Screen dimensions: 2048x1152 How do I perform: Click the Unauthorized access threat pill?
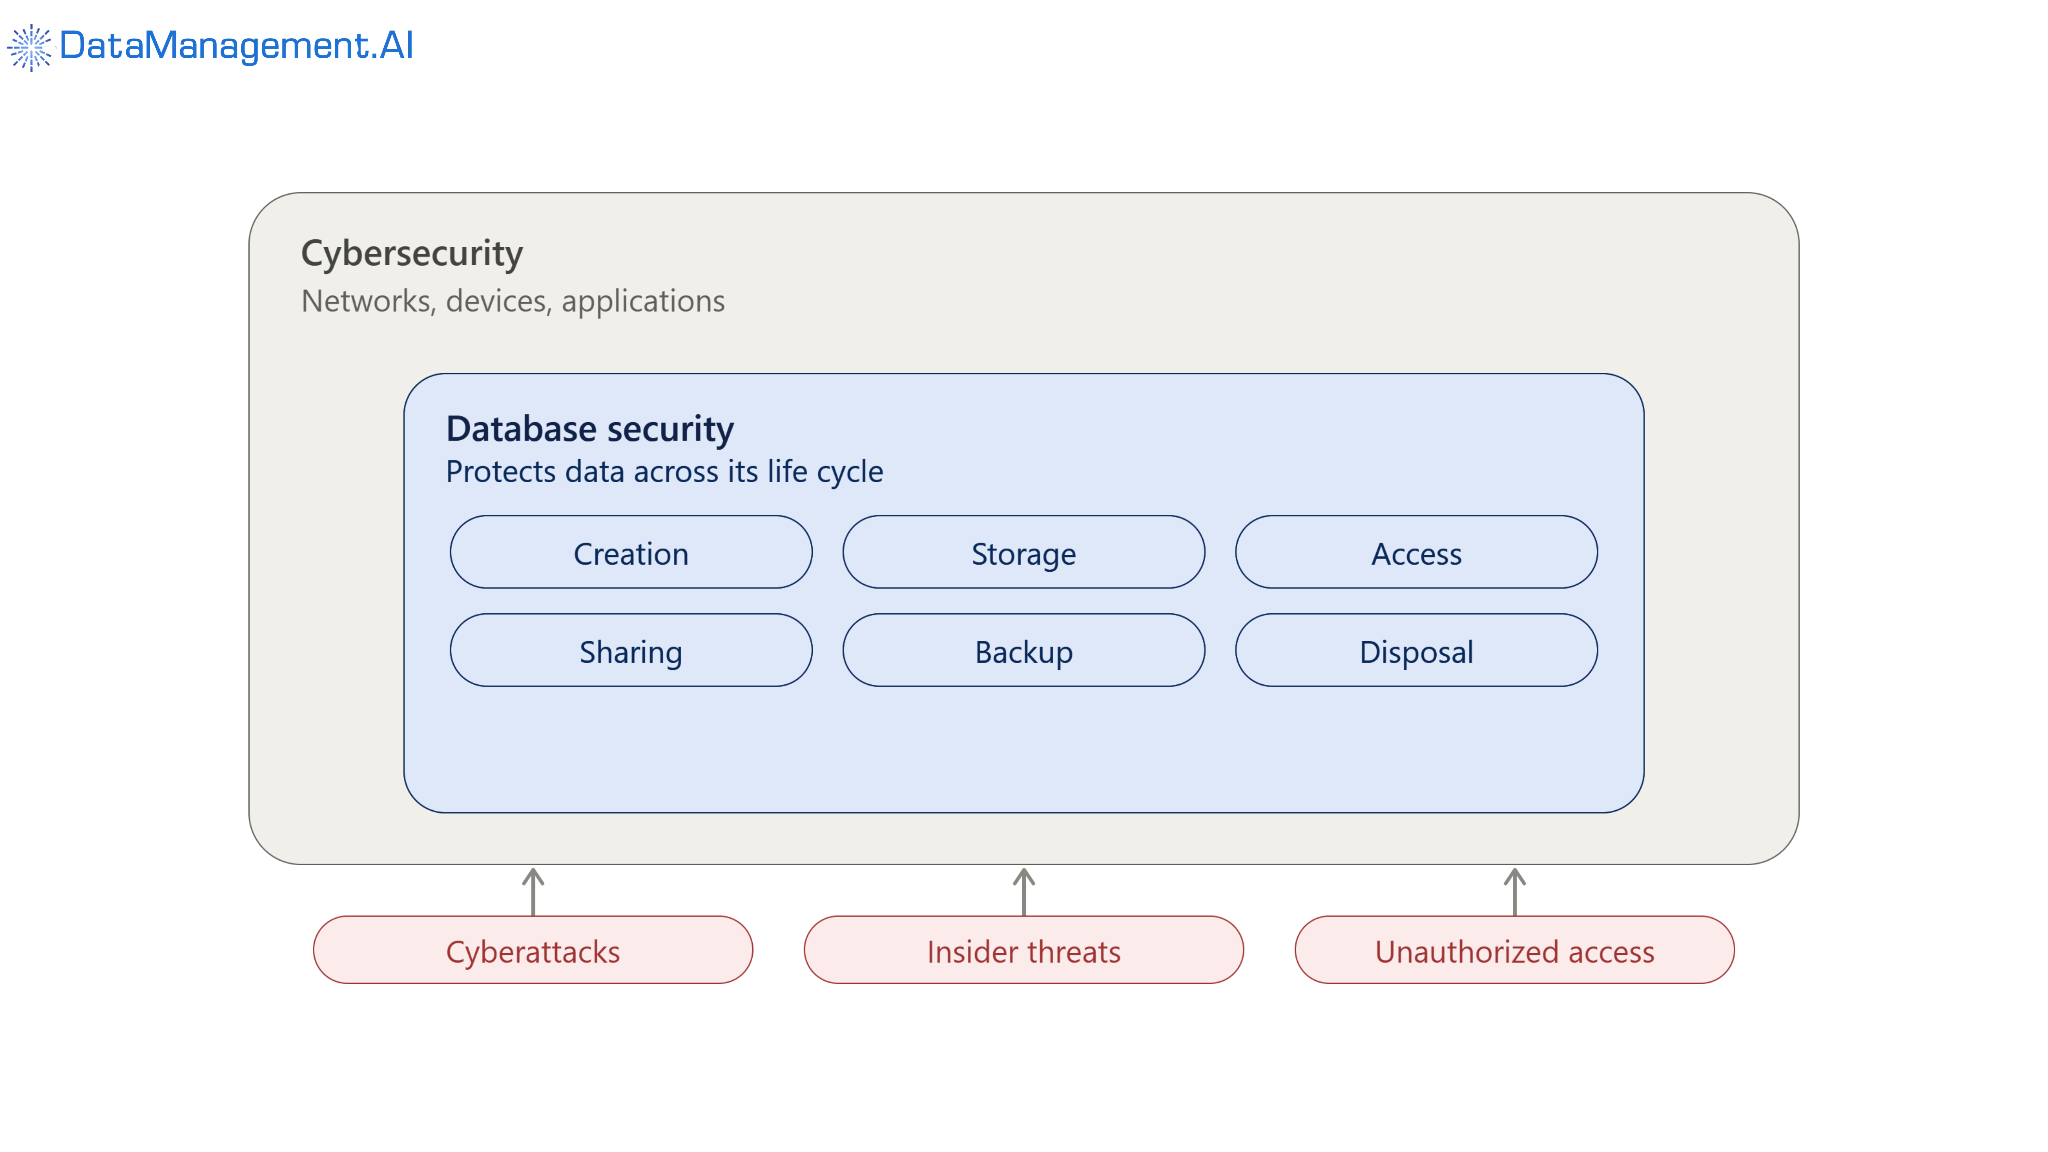[x=1514, y=950]
